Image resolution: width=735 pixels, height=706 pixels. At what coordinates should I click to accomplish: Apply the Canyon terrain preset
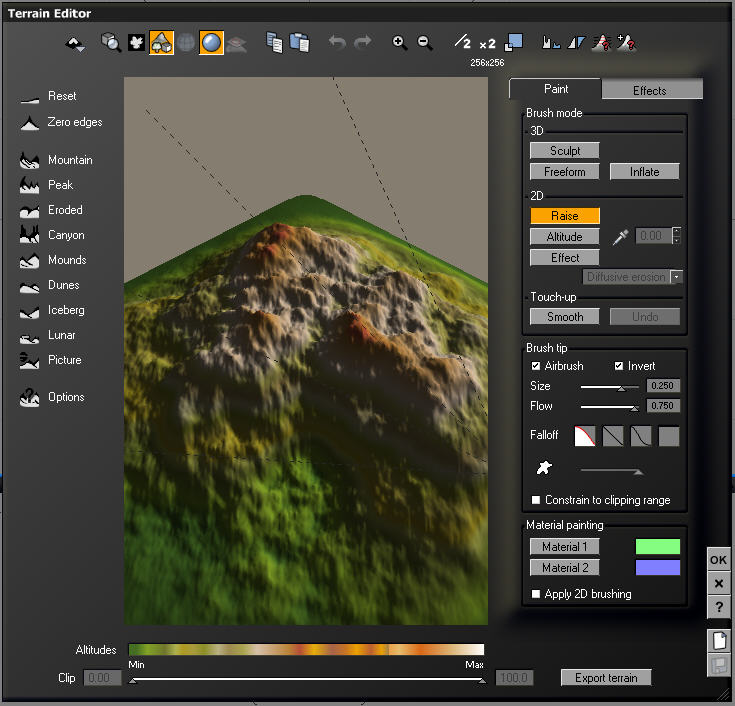66,235
